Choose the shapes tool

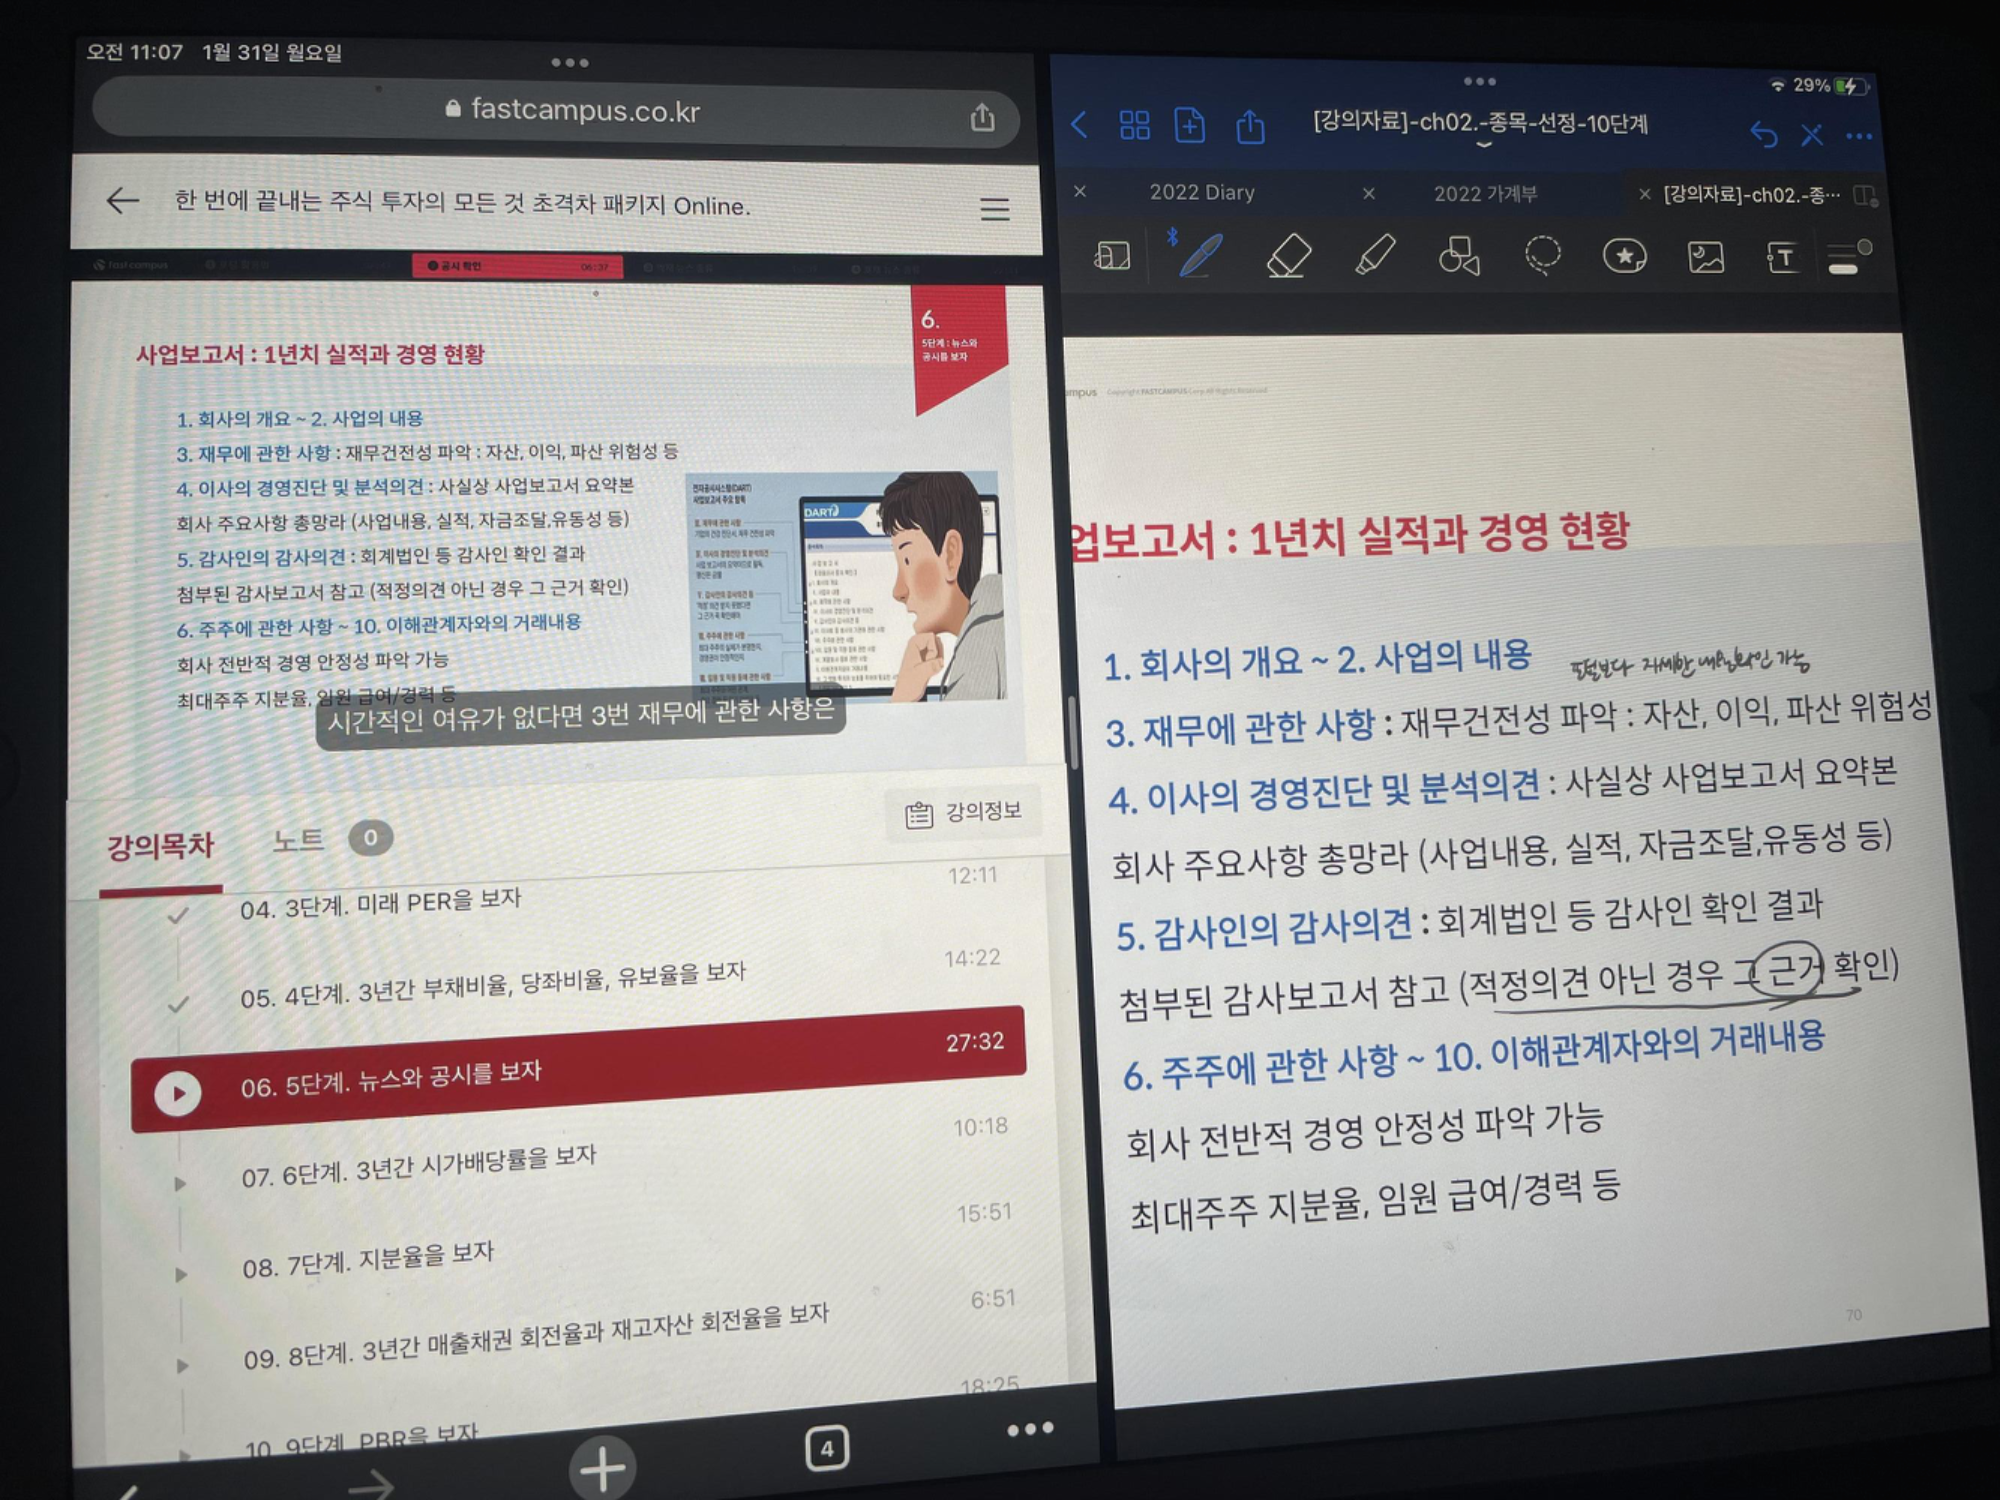click(x=1459, y=256)
